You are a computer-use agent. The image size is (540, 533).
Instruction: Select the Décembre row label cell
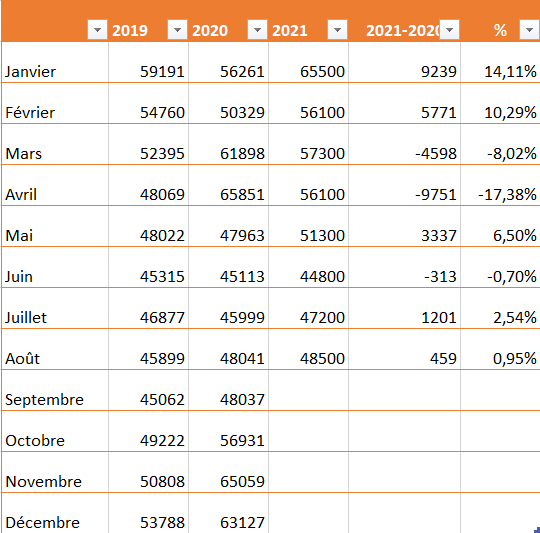coord(55,513)
